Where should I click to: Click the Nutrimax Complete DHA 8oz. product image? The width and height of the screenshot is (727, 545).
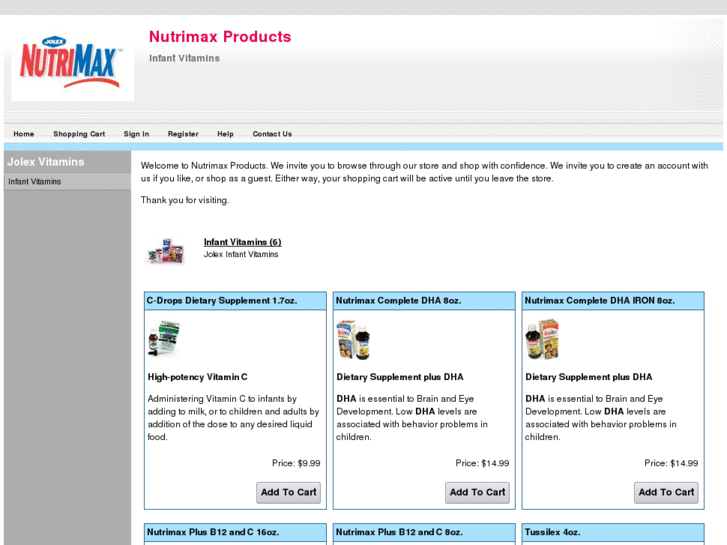tap(353, 340)
